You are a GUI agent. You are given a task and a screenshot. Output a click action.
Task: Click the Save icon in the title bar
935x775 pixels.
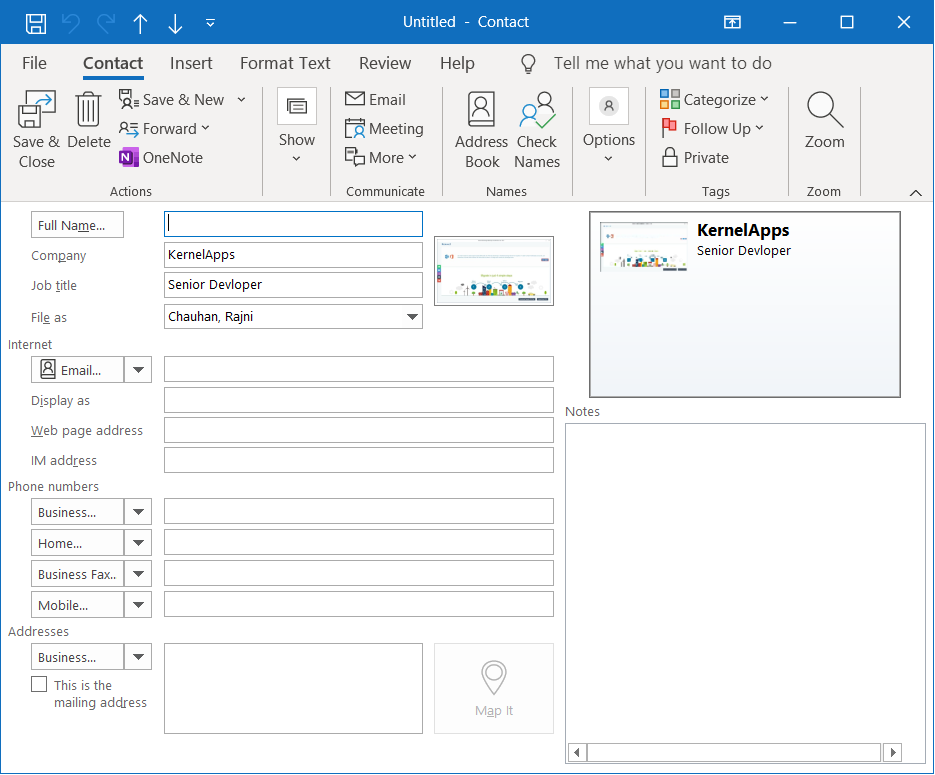point(36,23)
